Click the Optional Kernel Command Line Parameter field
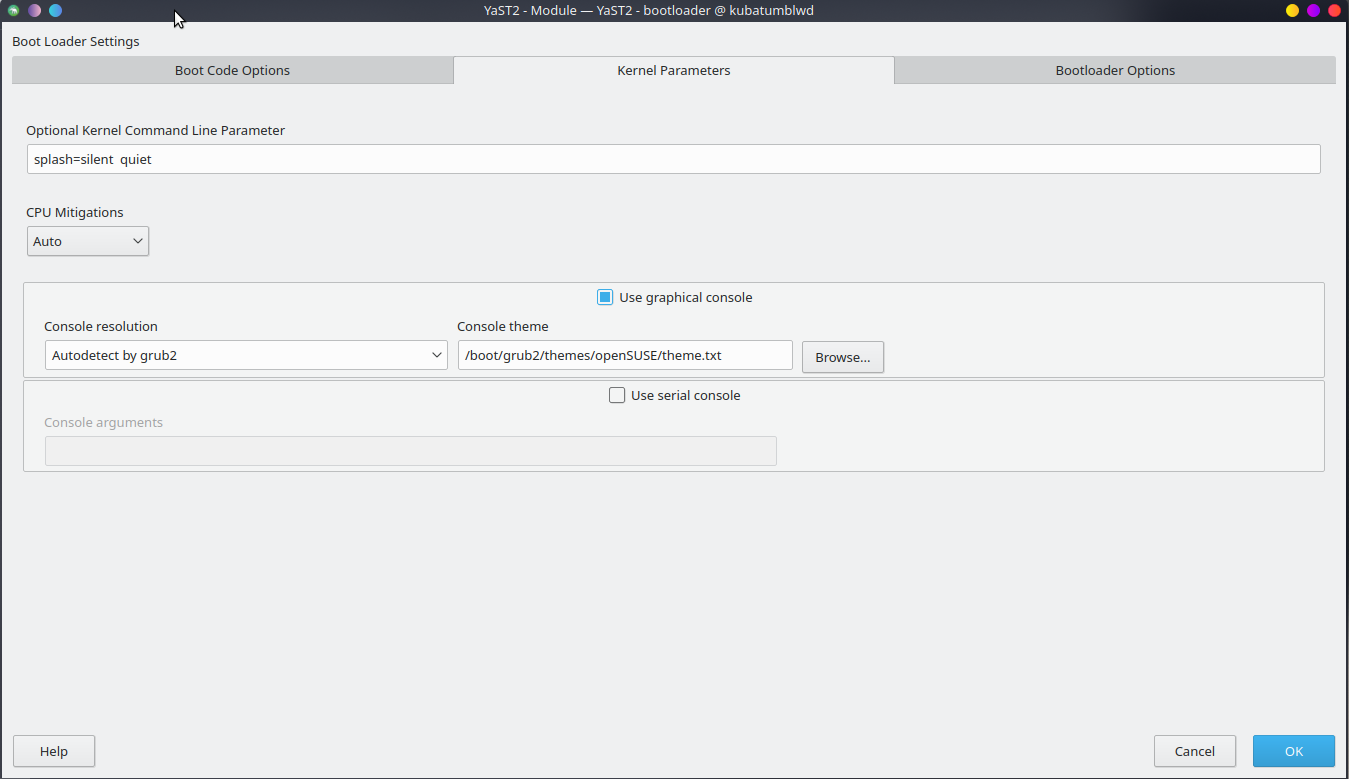This screenshot has height=779, width=1349. 674,159
